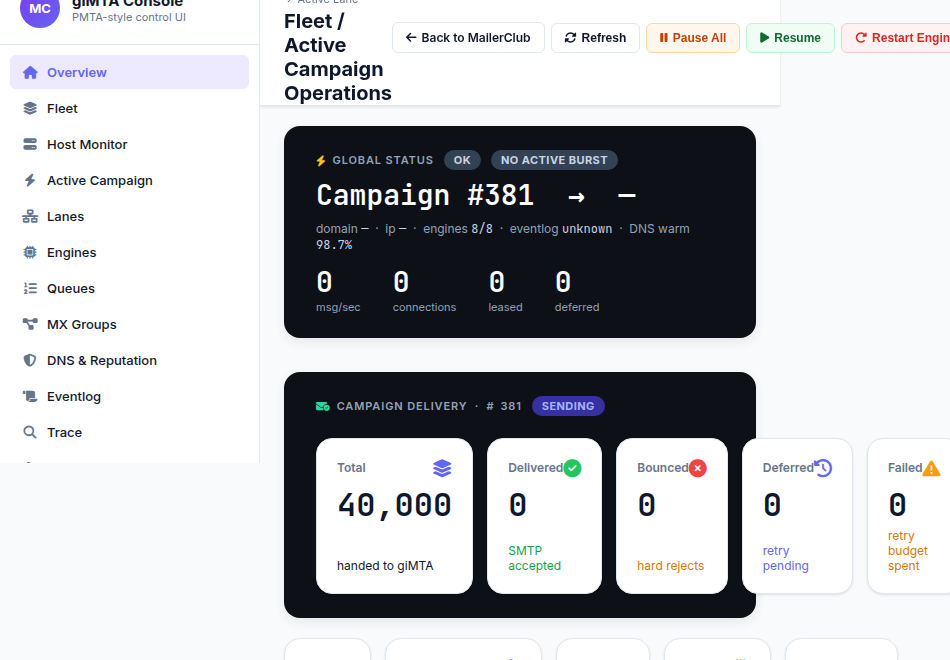Image resolution: width=950 pixels, height=660 pixels.
Task: Open MX Groups
Action: 130,324
